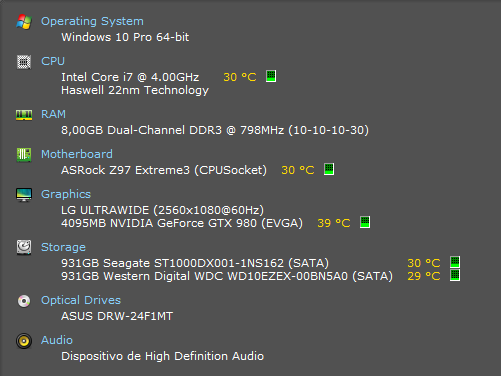The image size is (501, 376).
Task: Click the CPU chip icon
Action: (24, 62)
